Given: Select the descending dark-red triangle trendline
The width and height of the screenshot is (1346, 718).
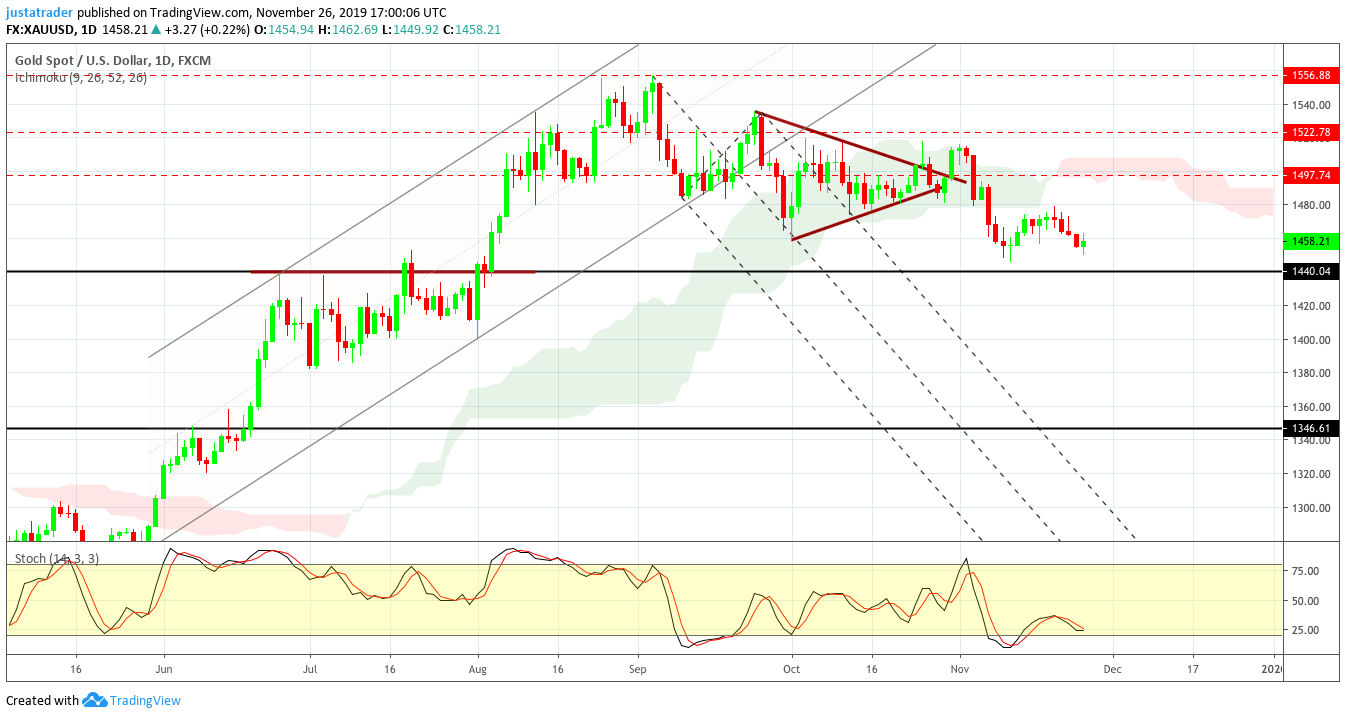Looking at the screenshot, I should (x=861, y=147).
